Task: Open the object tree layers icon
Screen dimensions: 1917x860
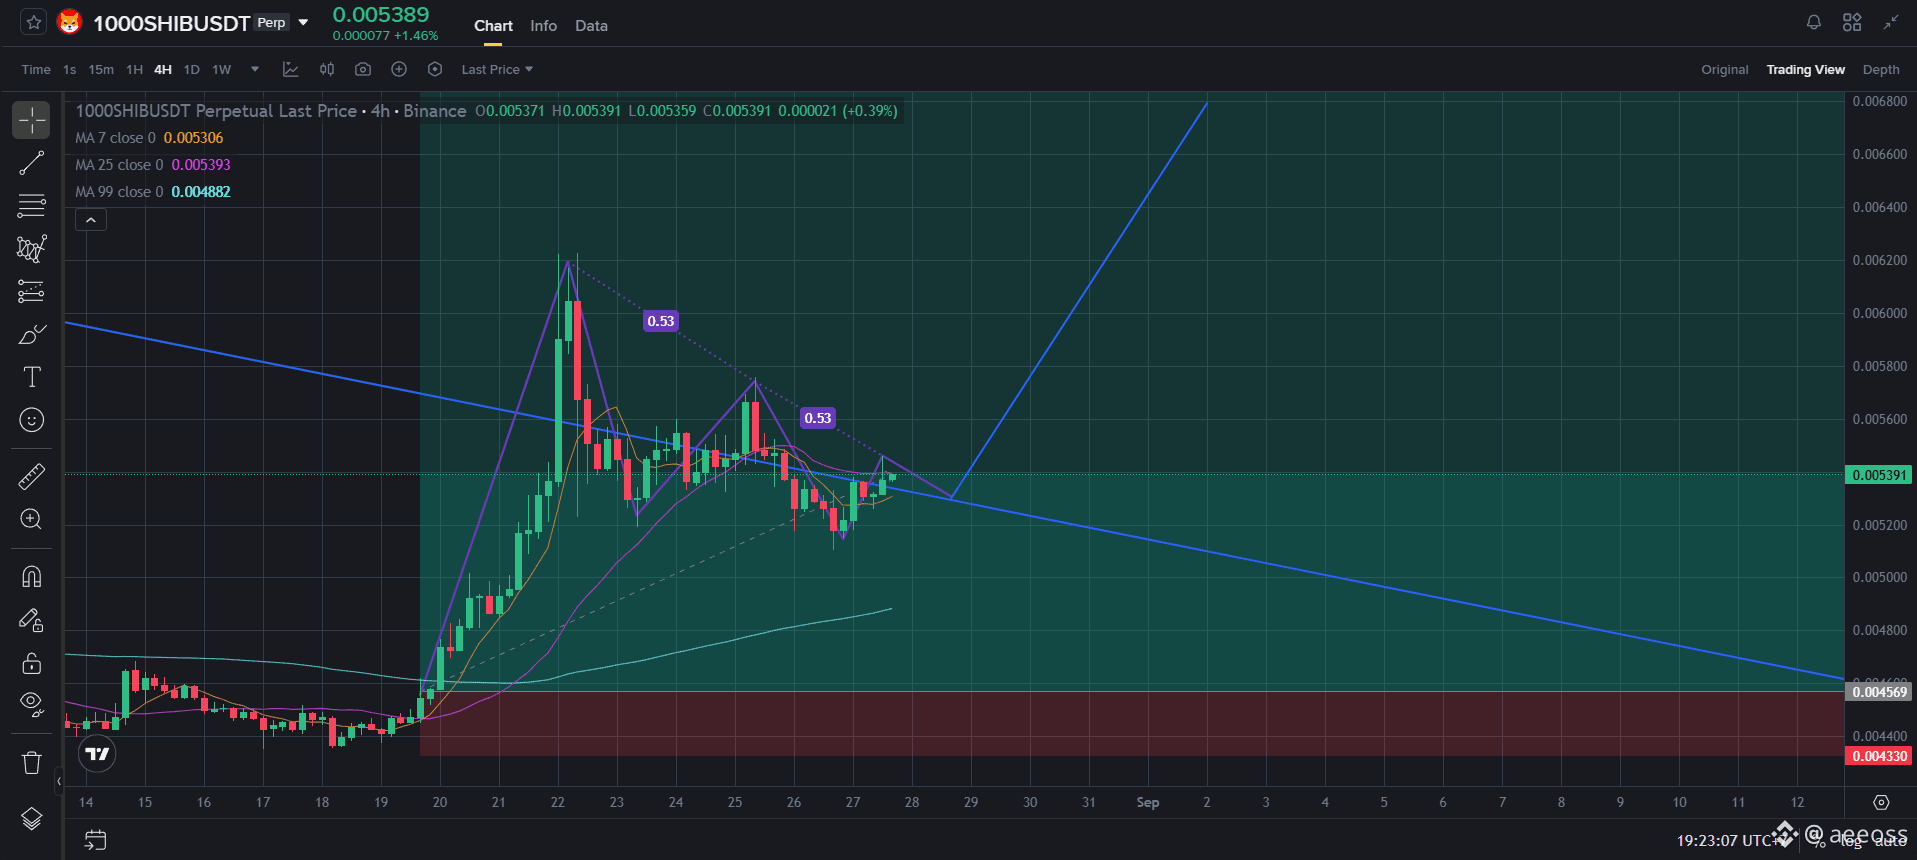Action: 31,819
